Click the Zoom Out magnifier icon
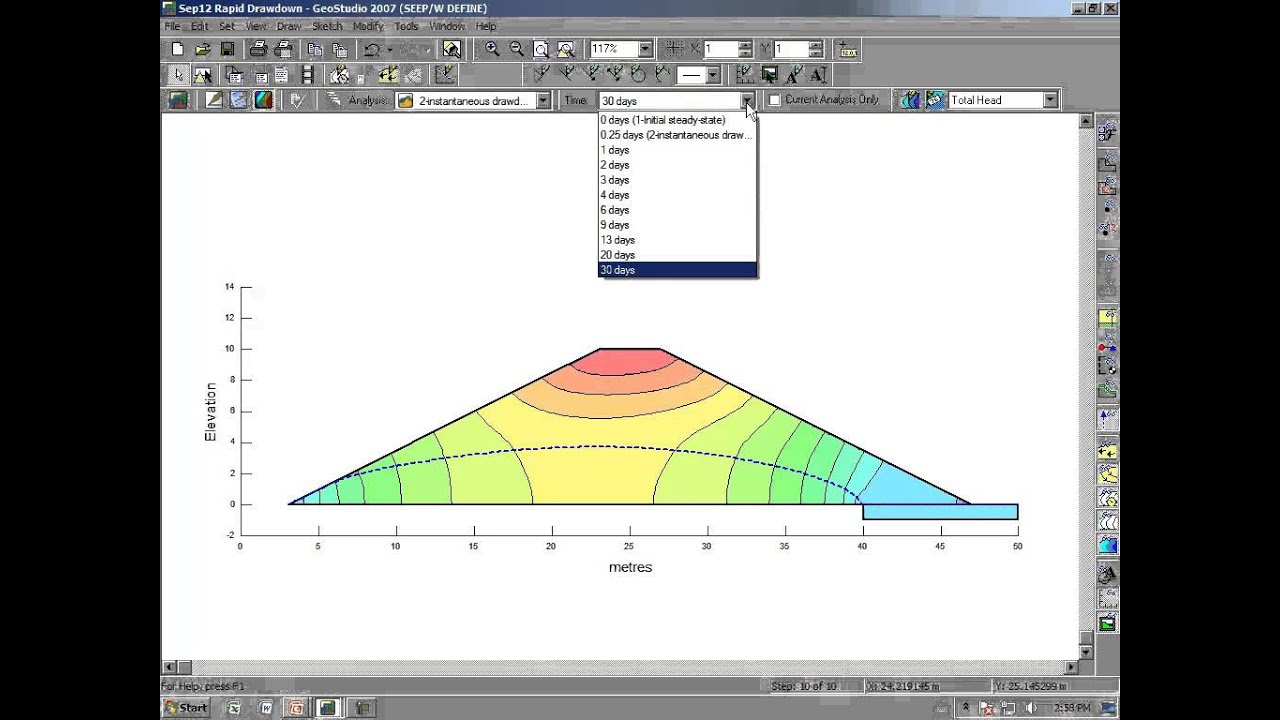This screenshot has height=720, width=1280. 517,49
